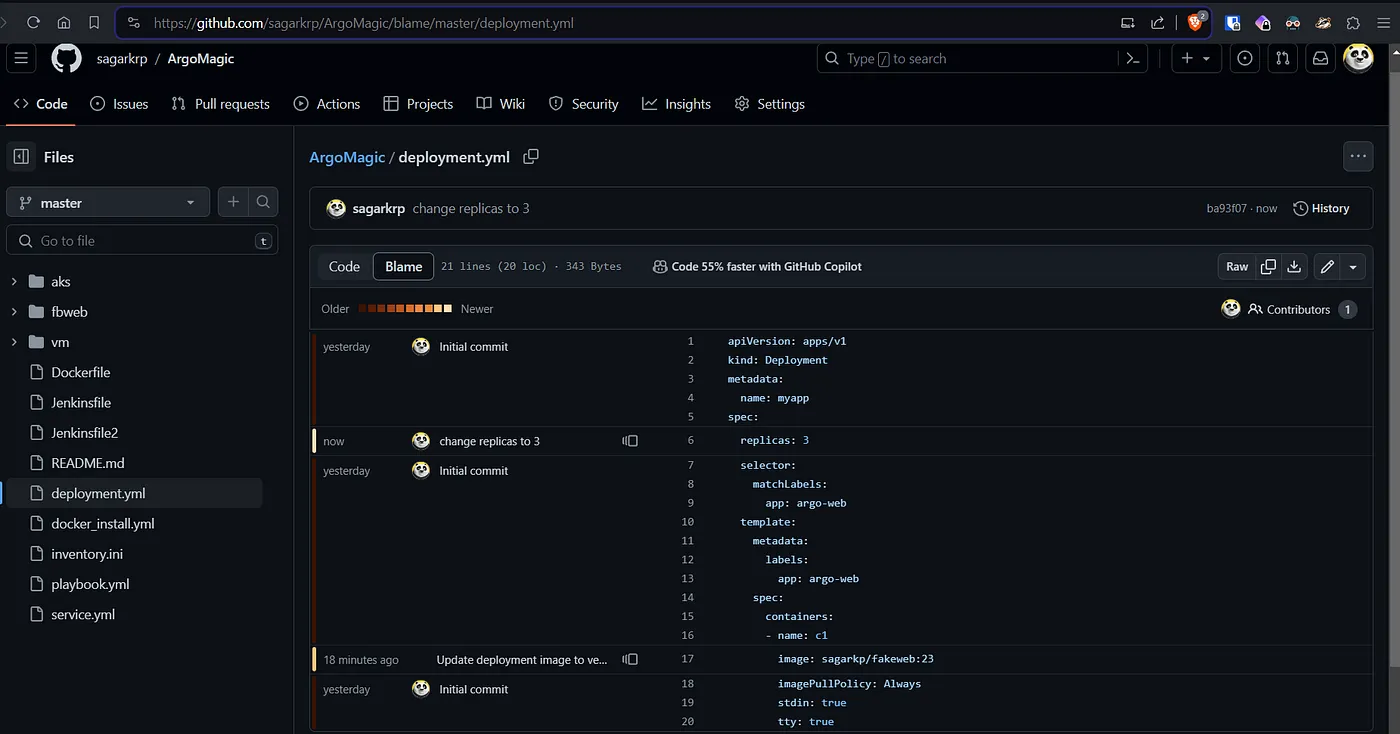The width and height of the screenshot is (1400, 734).
Task: Open the more file actions ellipsis menu
Action: (1358, 156)
